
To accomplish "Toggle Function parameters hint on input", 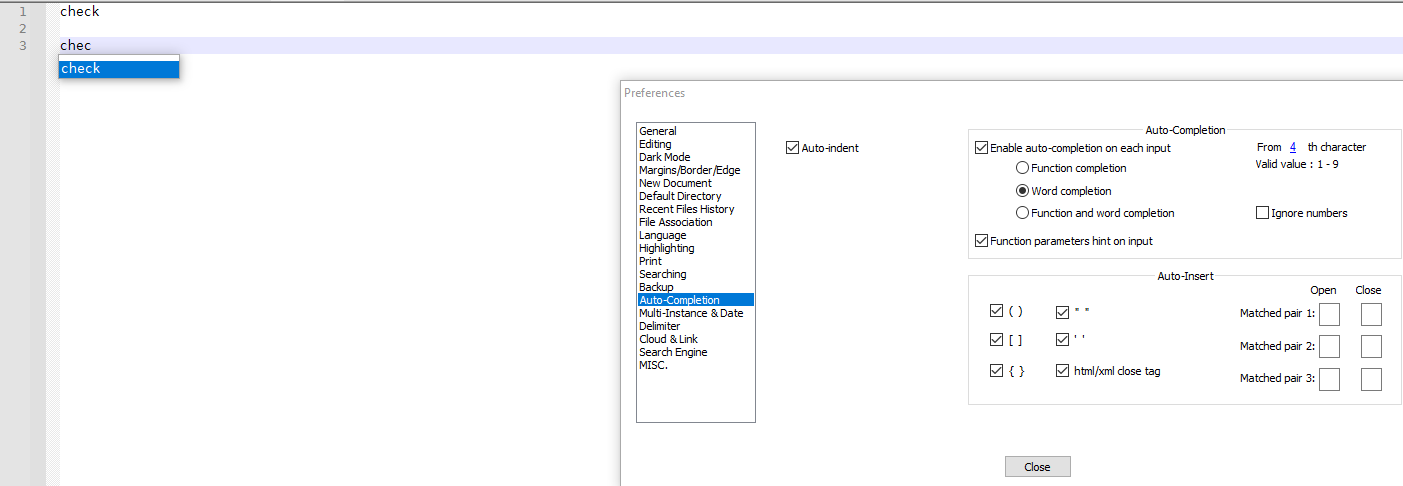I will [981, 241].
